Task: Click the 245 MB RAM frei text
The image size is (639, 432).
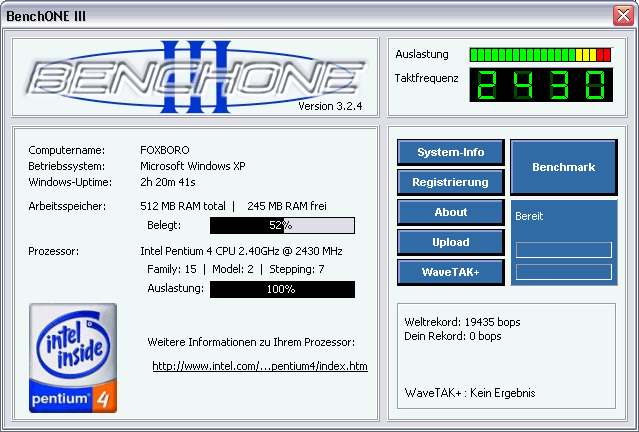Action: [x=286, y=206]
